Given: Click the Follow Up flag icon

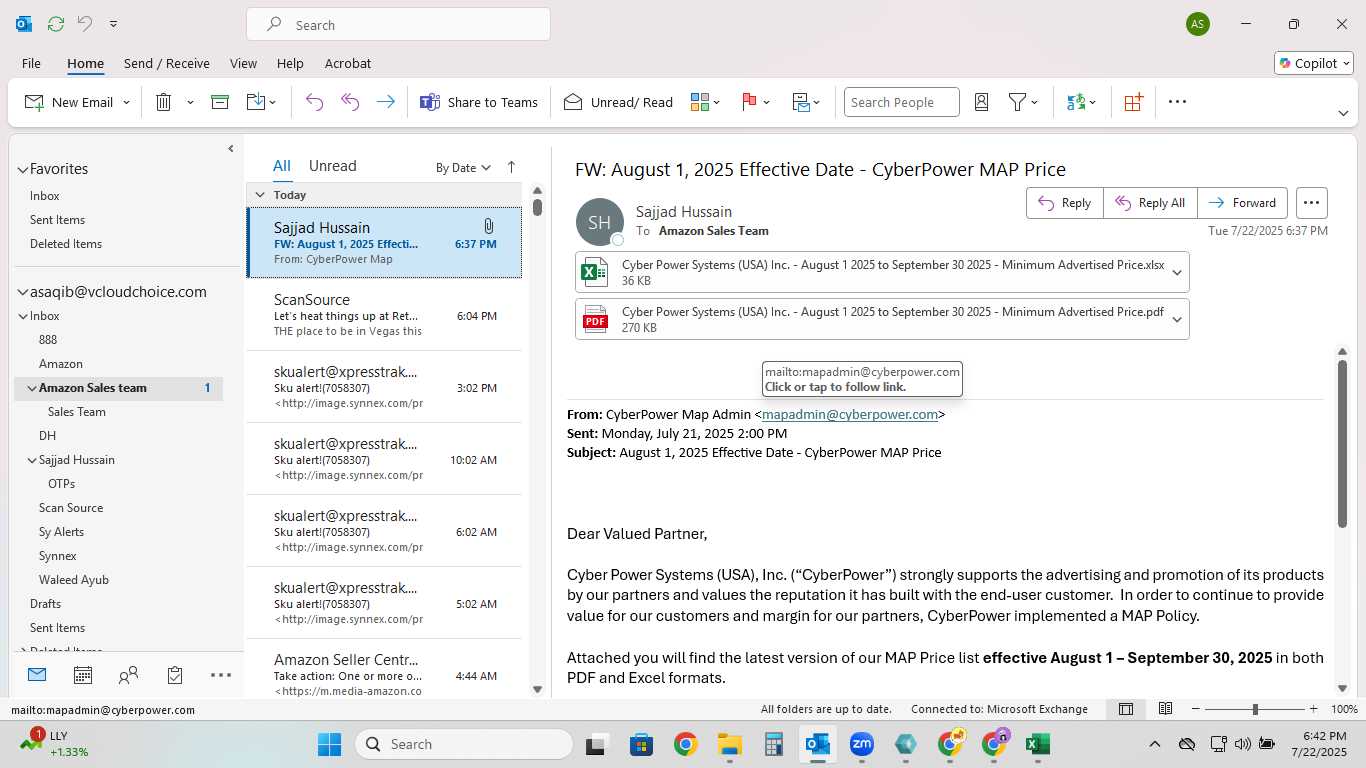Looking at the screenshot, I should click(749, 102).
